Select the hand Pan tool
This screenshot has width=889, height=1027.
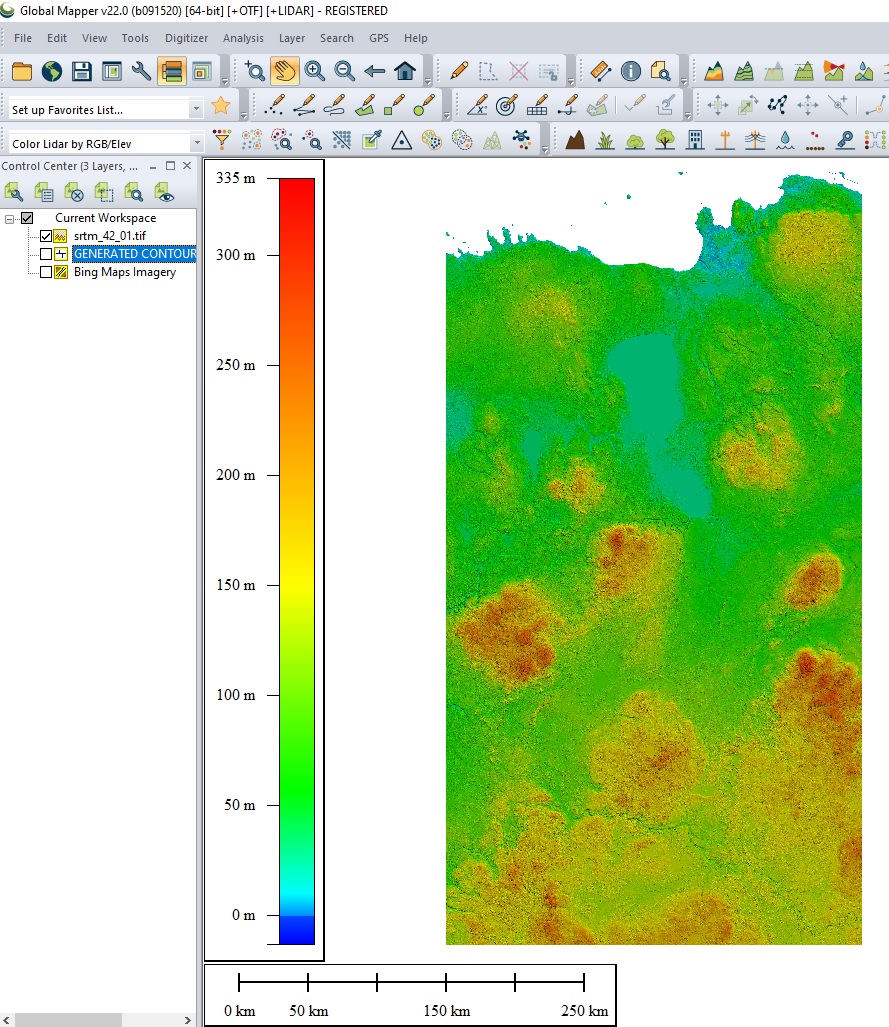[x=285, y=71]
